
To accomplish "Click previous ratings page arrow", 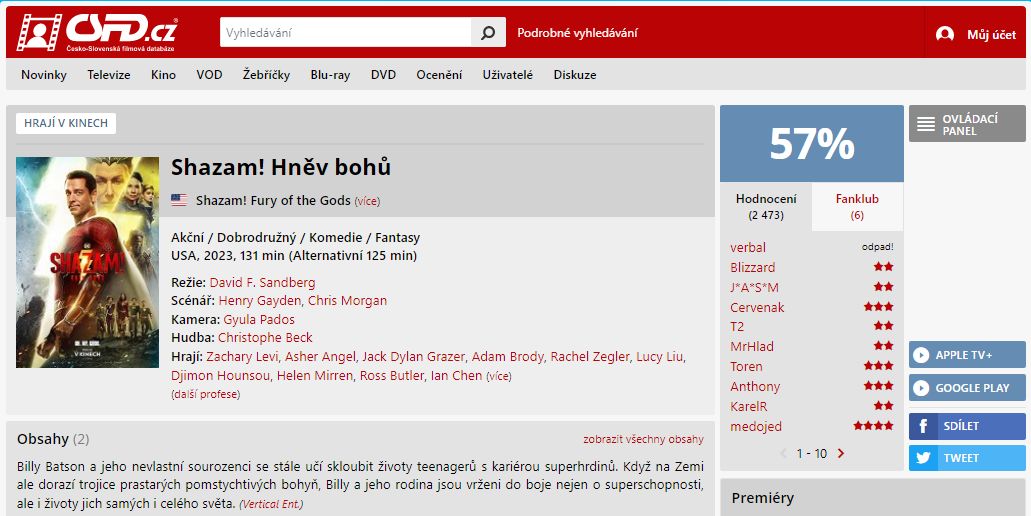I will pos(784,453).
